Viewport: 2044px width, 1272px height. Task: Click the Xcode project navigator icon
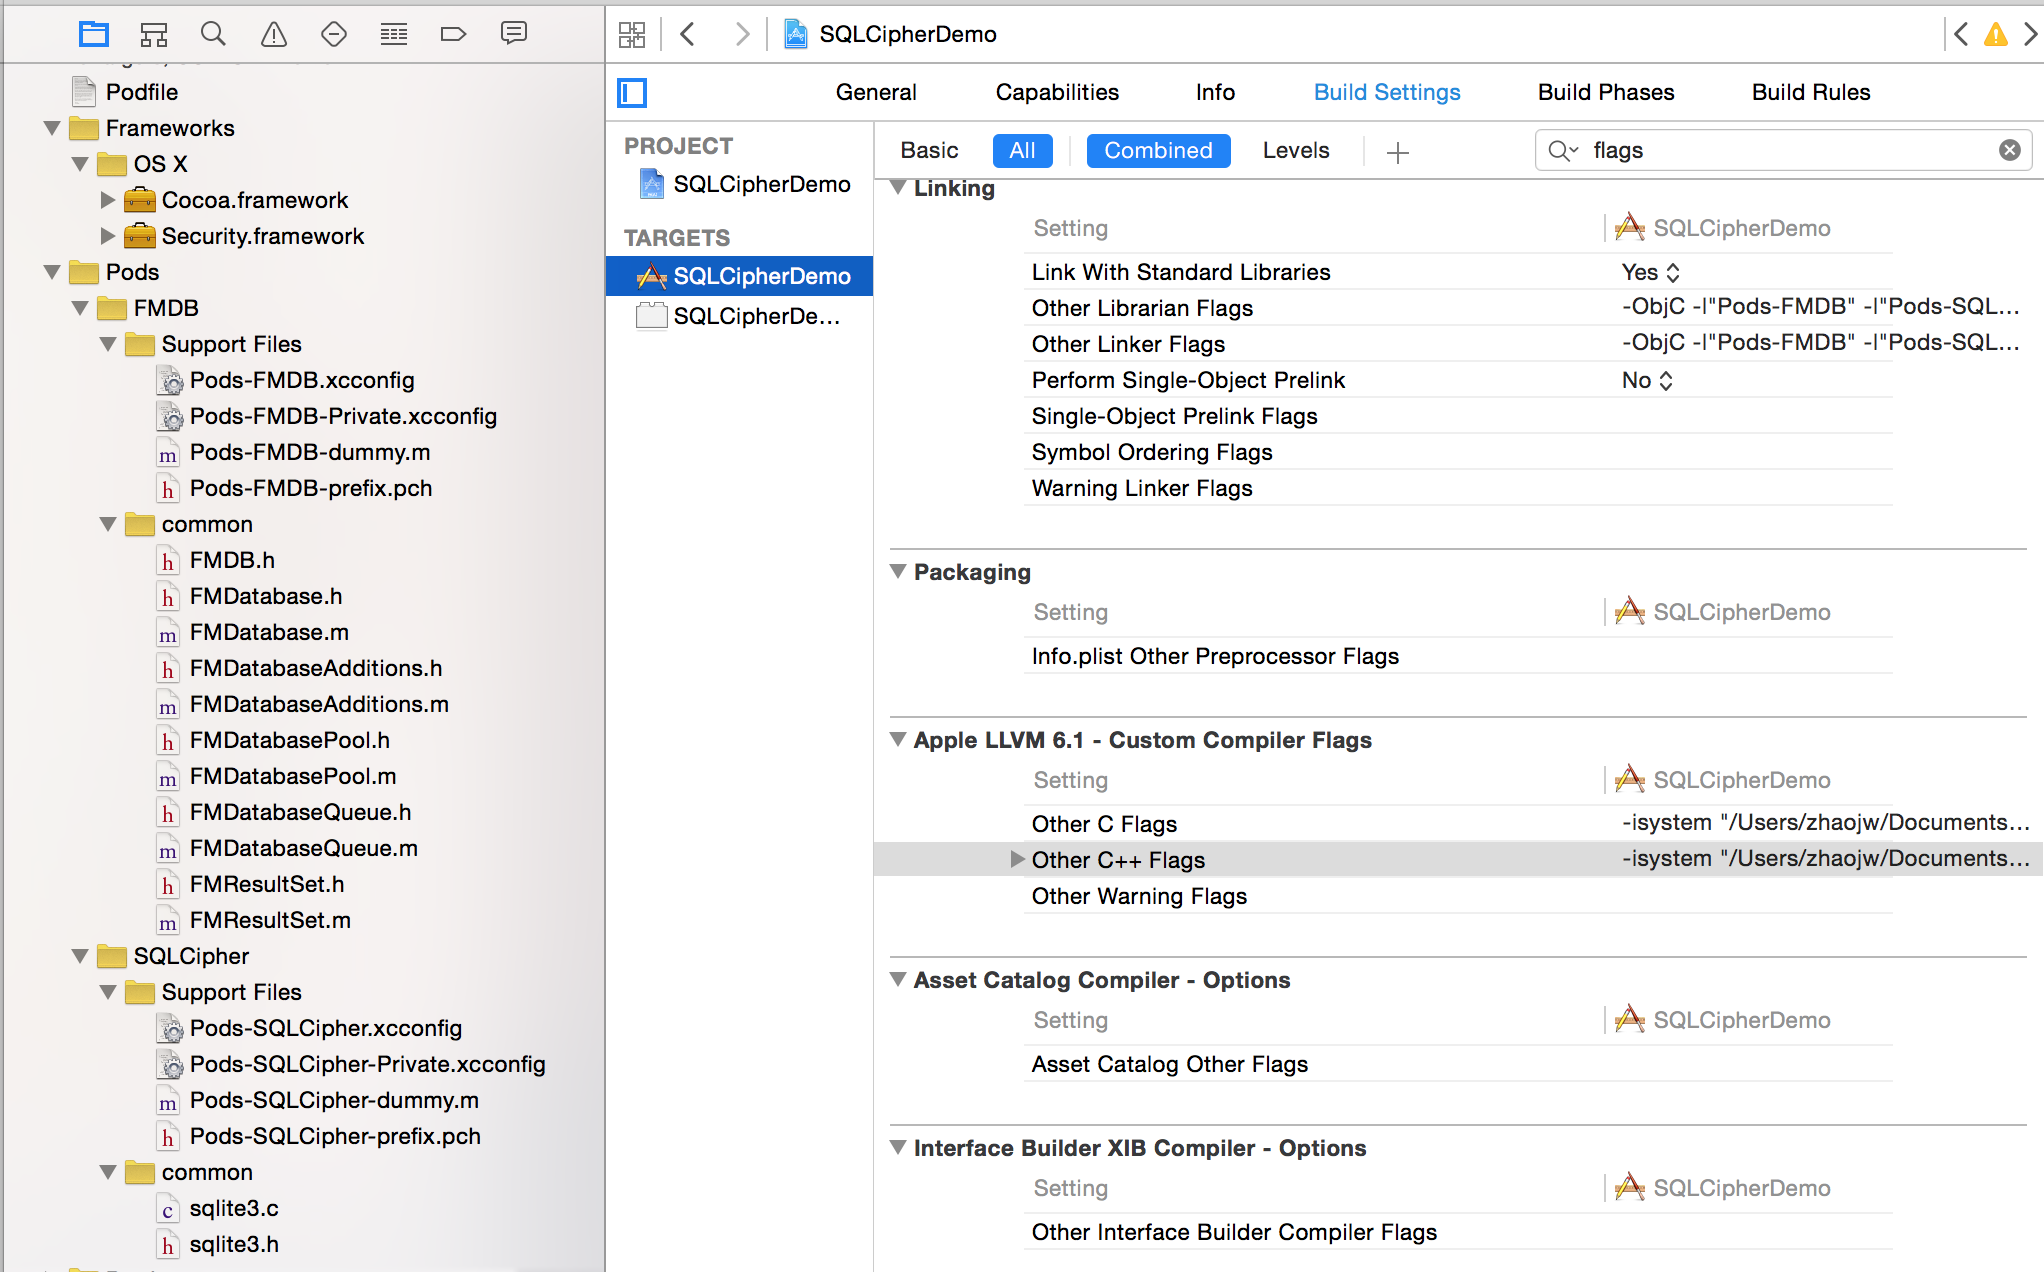tap(95, 32)
